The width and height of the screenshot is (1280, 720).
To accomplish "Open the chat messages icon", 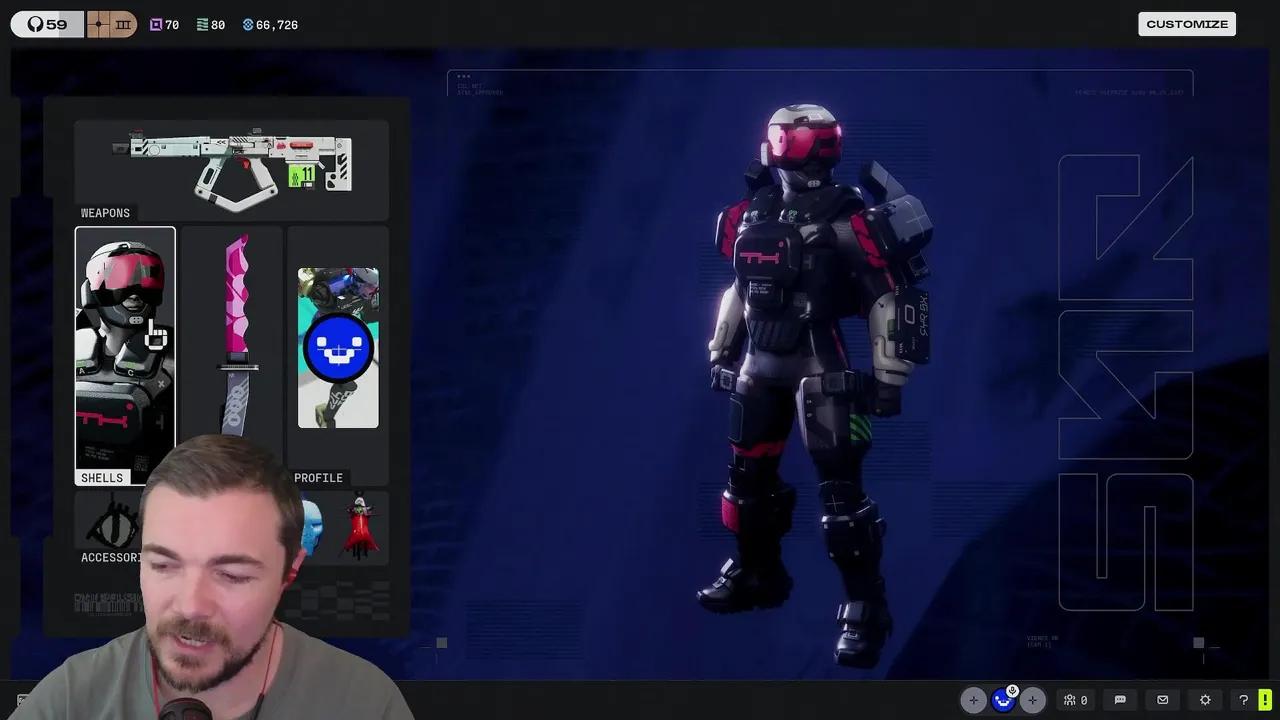I will pos(1120,700).
